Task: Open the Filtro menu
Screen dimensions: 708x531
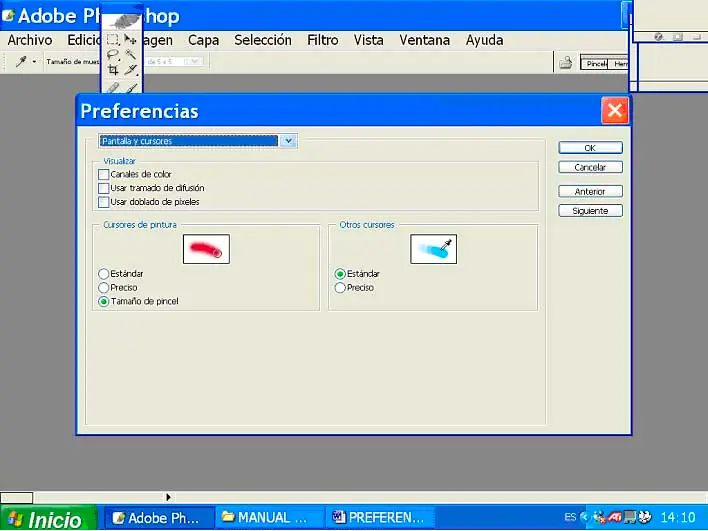Action: [322, 40]
